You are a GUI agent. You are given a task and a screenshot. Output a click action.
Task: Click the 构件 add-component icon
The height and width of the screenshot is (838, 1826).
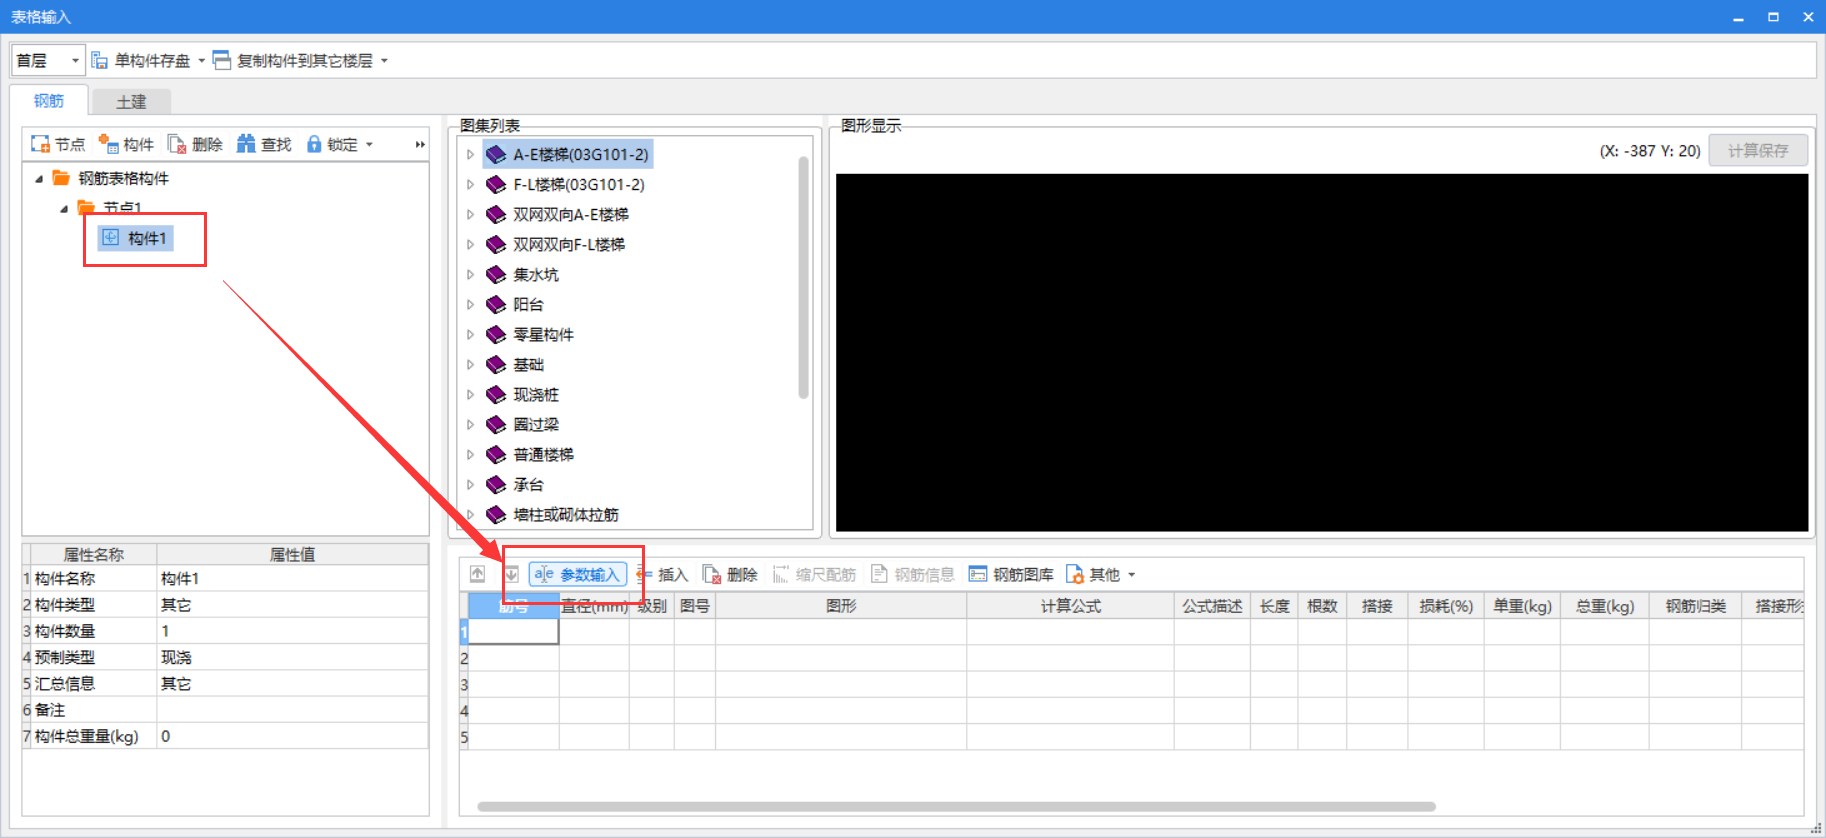coord(109,144)
